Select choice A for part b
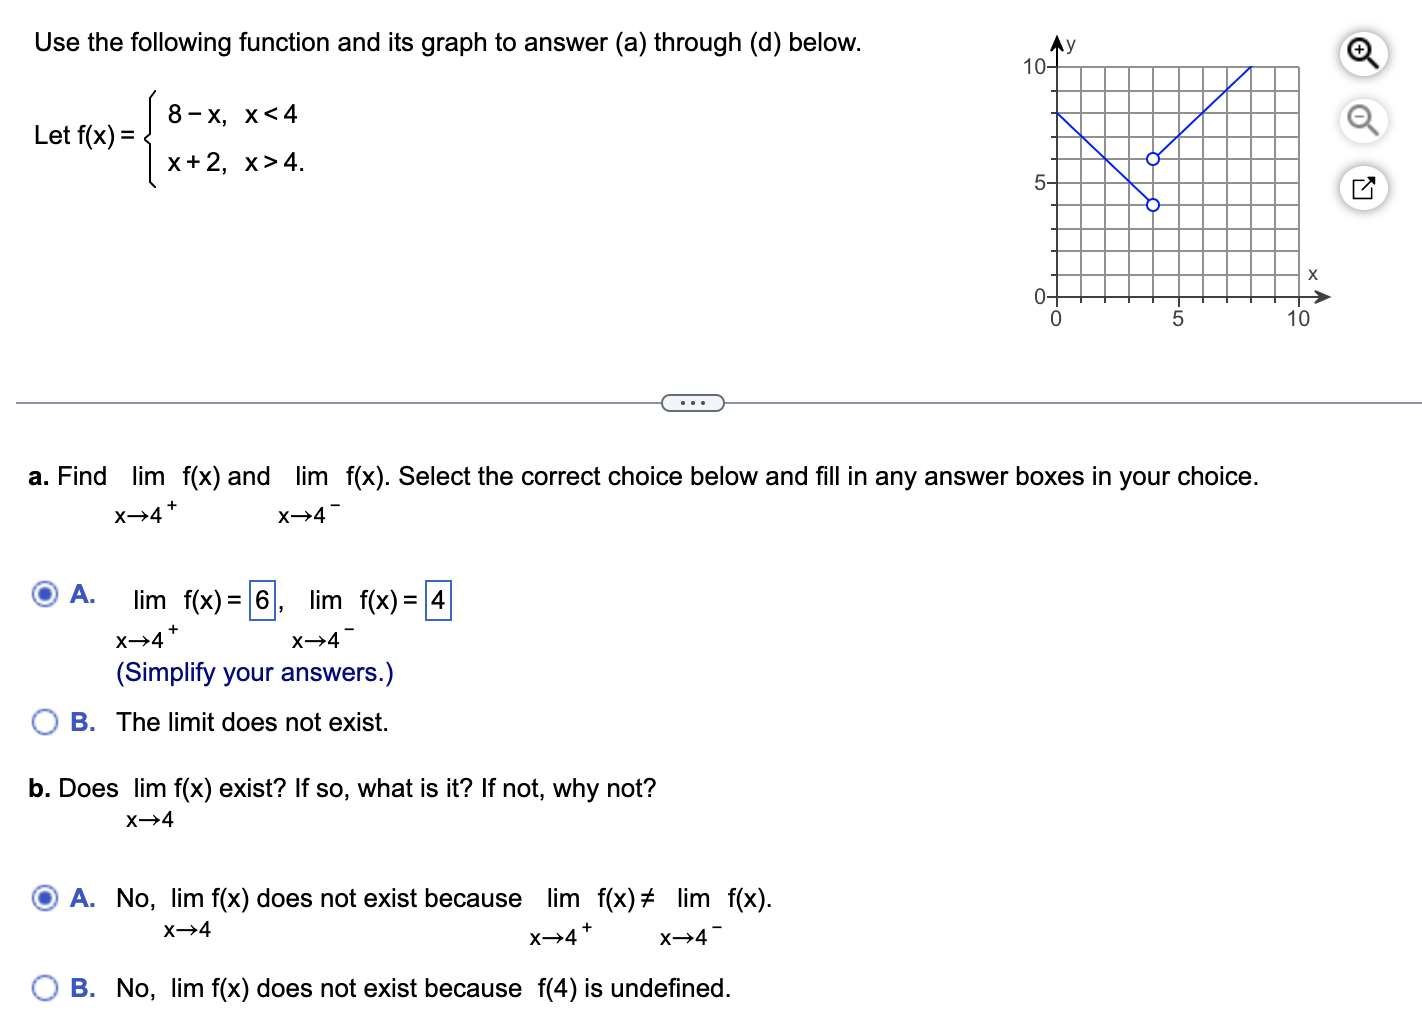1422x1022 pixels. pos(45,897)
